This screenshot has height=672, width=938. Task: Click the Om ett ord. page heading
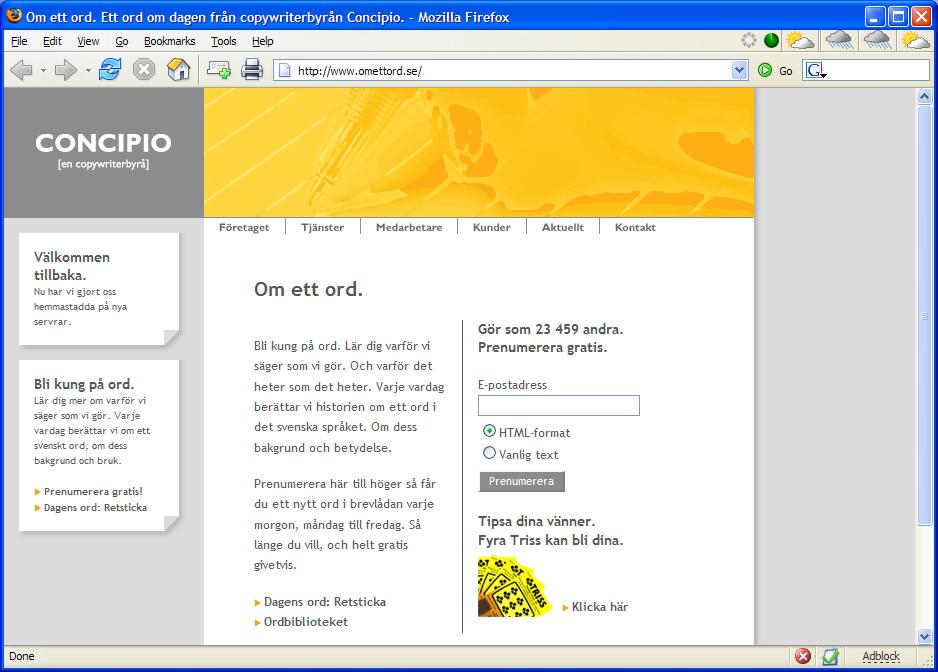[309, 289]
